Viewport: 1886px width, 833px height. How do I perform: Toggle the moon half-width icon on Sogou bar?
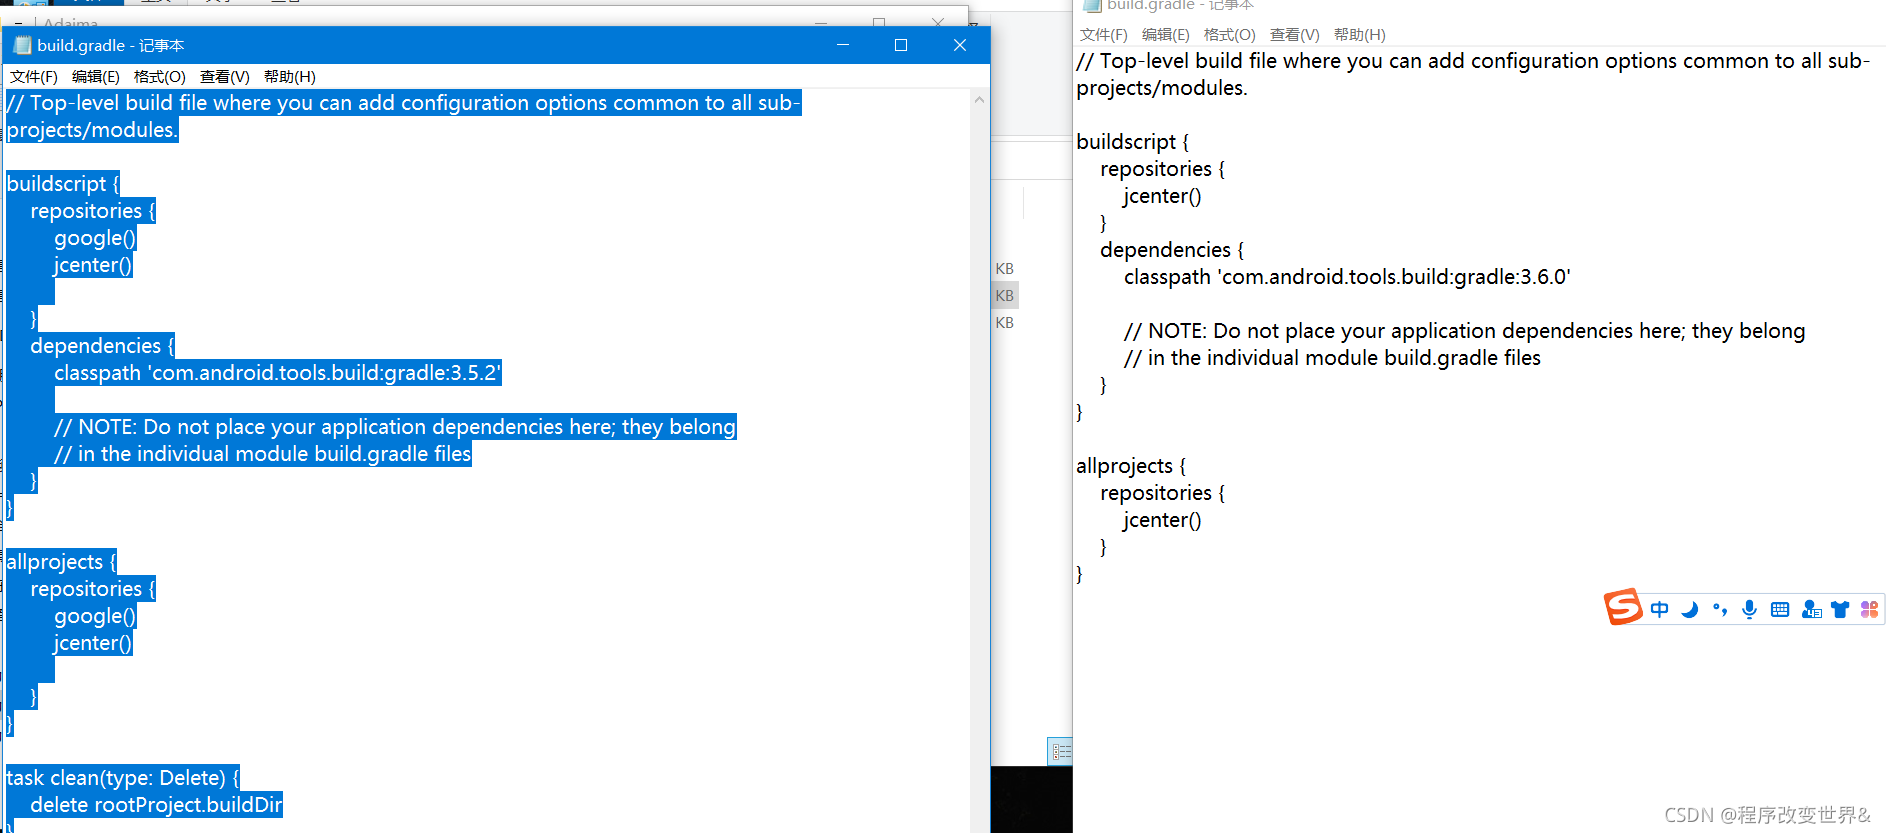[1690, 609]
